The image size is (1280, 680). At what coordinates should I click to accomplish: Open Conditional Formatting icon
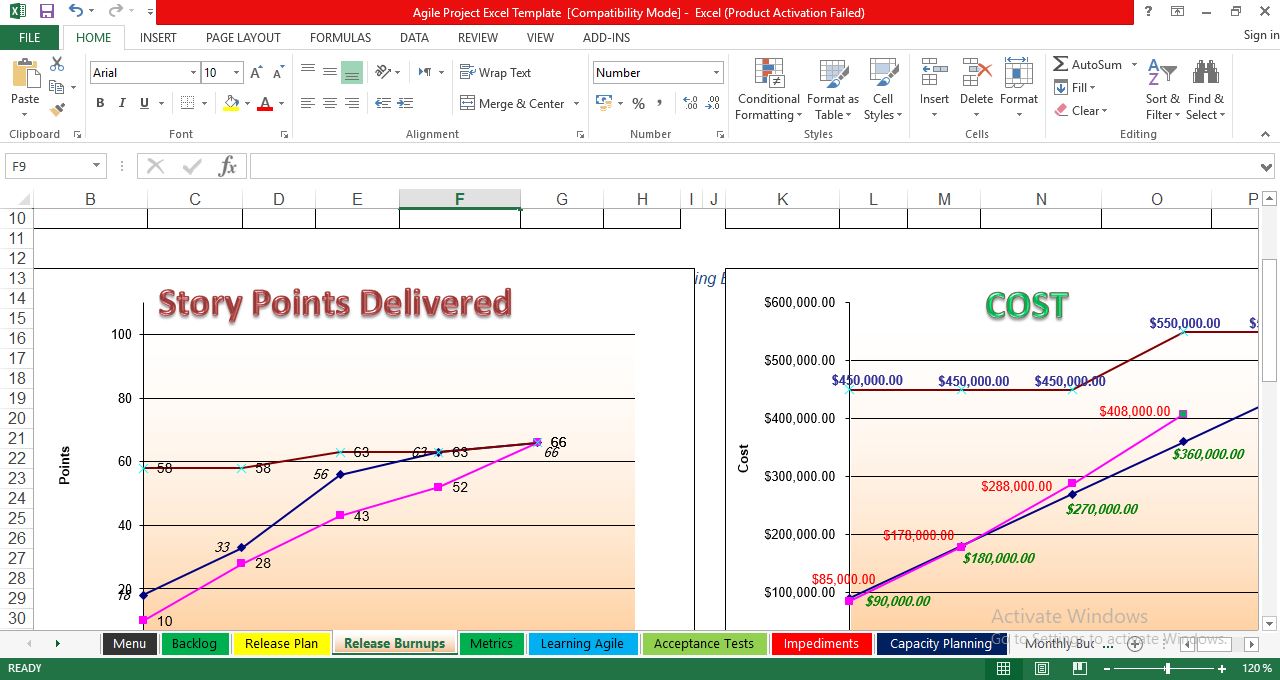769,74
